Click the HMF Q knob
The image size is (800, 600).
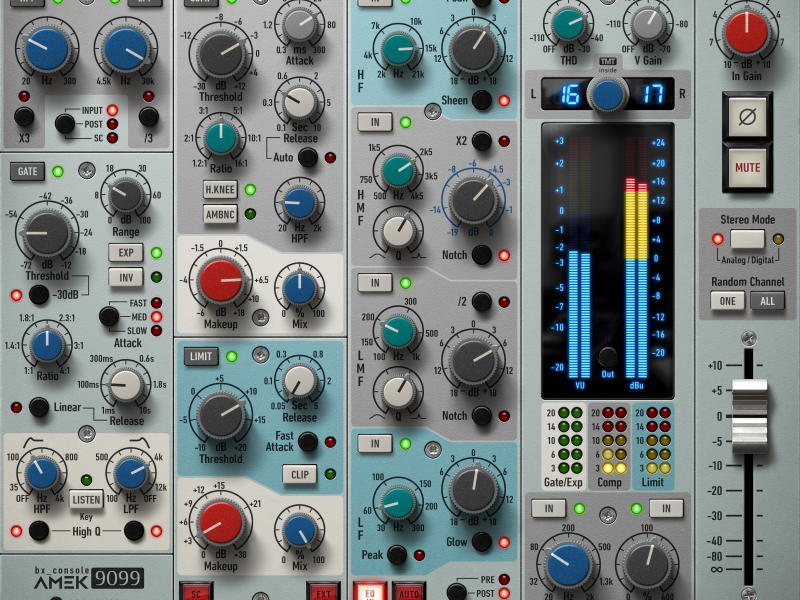pos(398,231)
